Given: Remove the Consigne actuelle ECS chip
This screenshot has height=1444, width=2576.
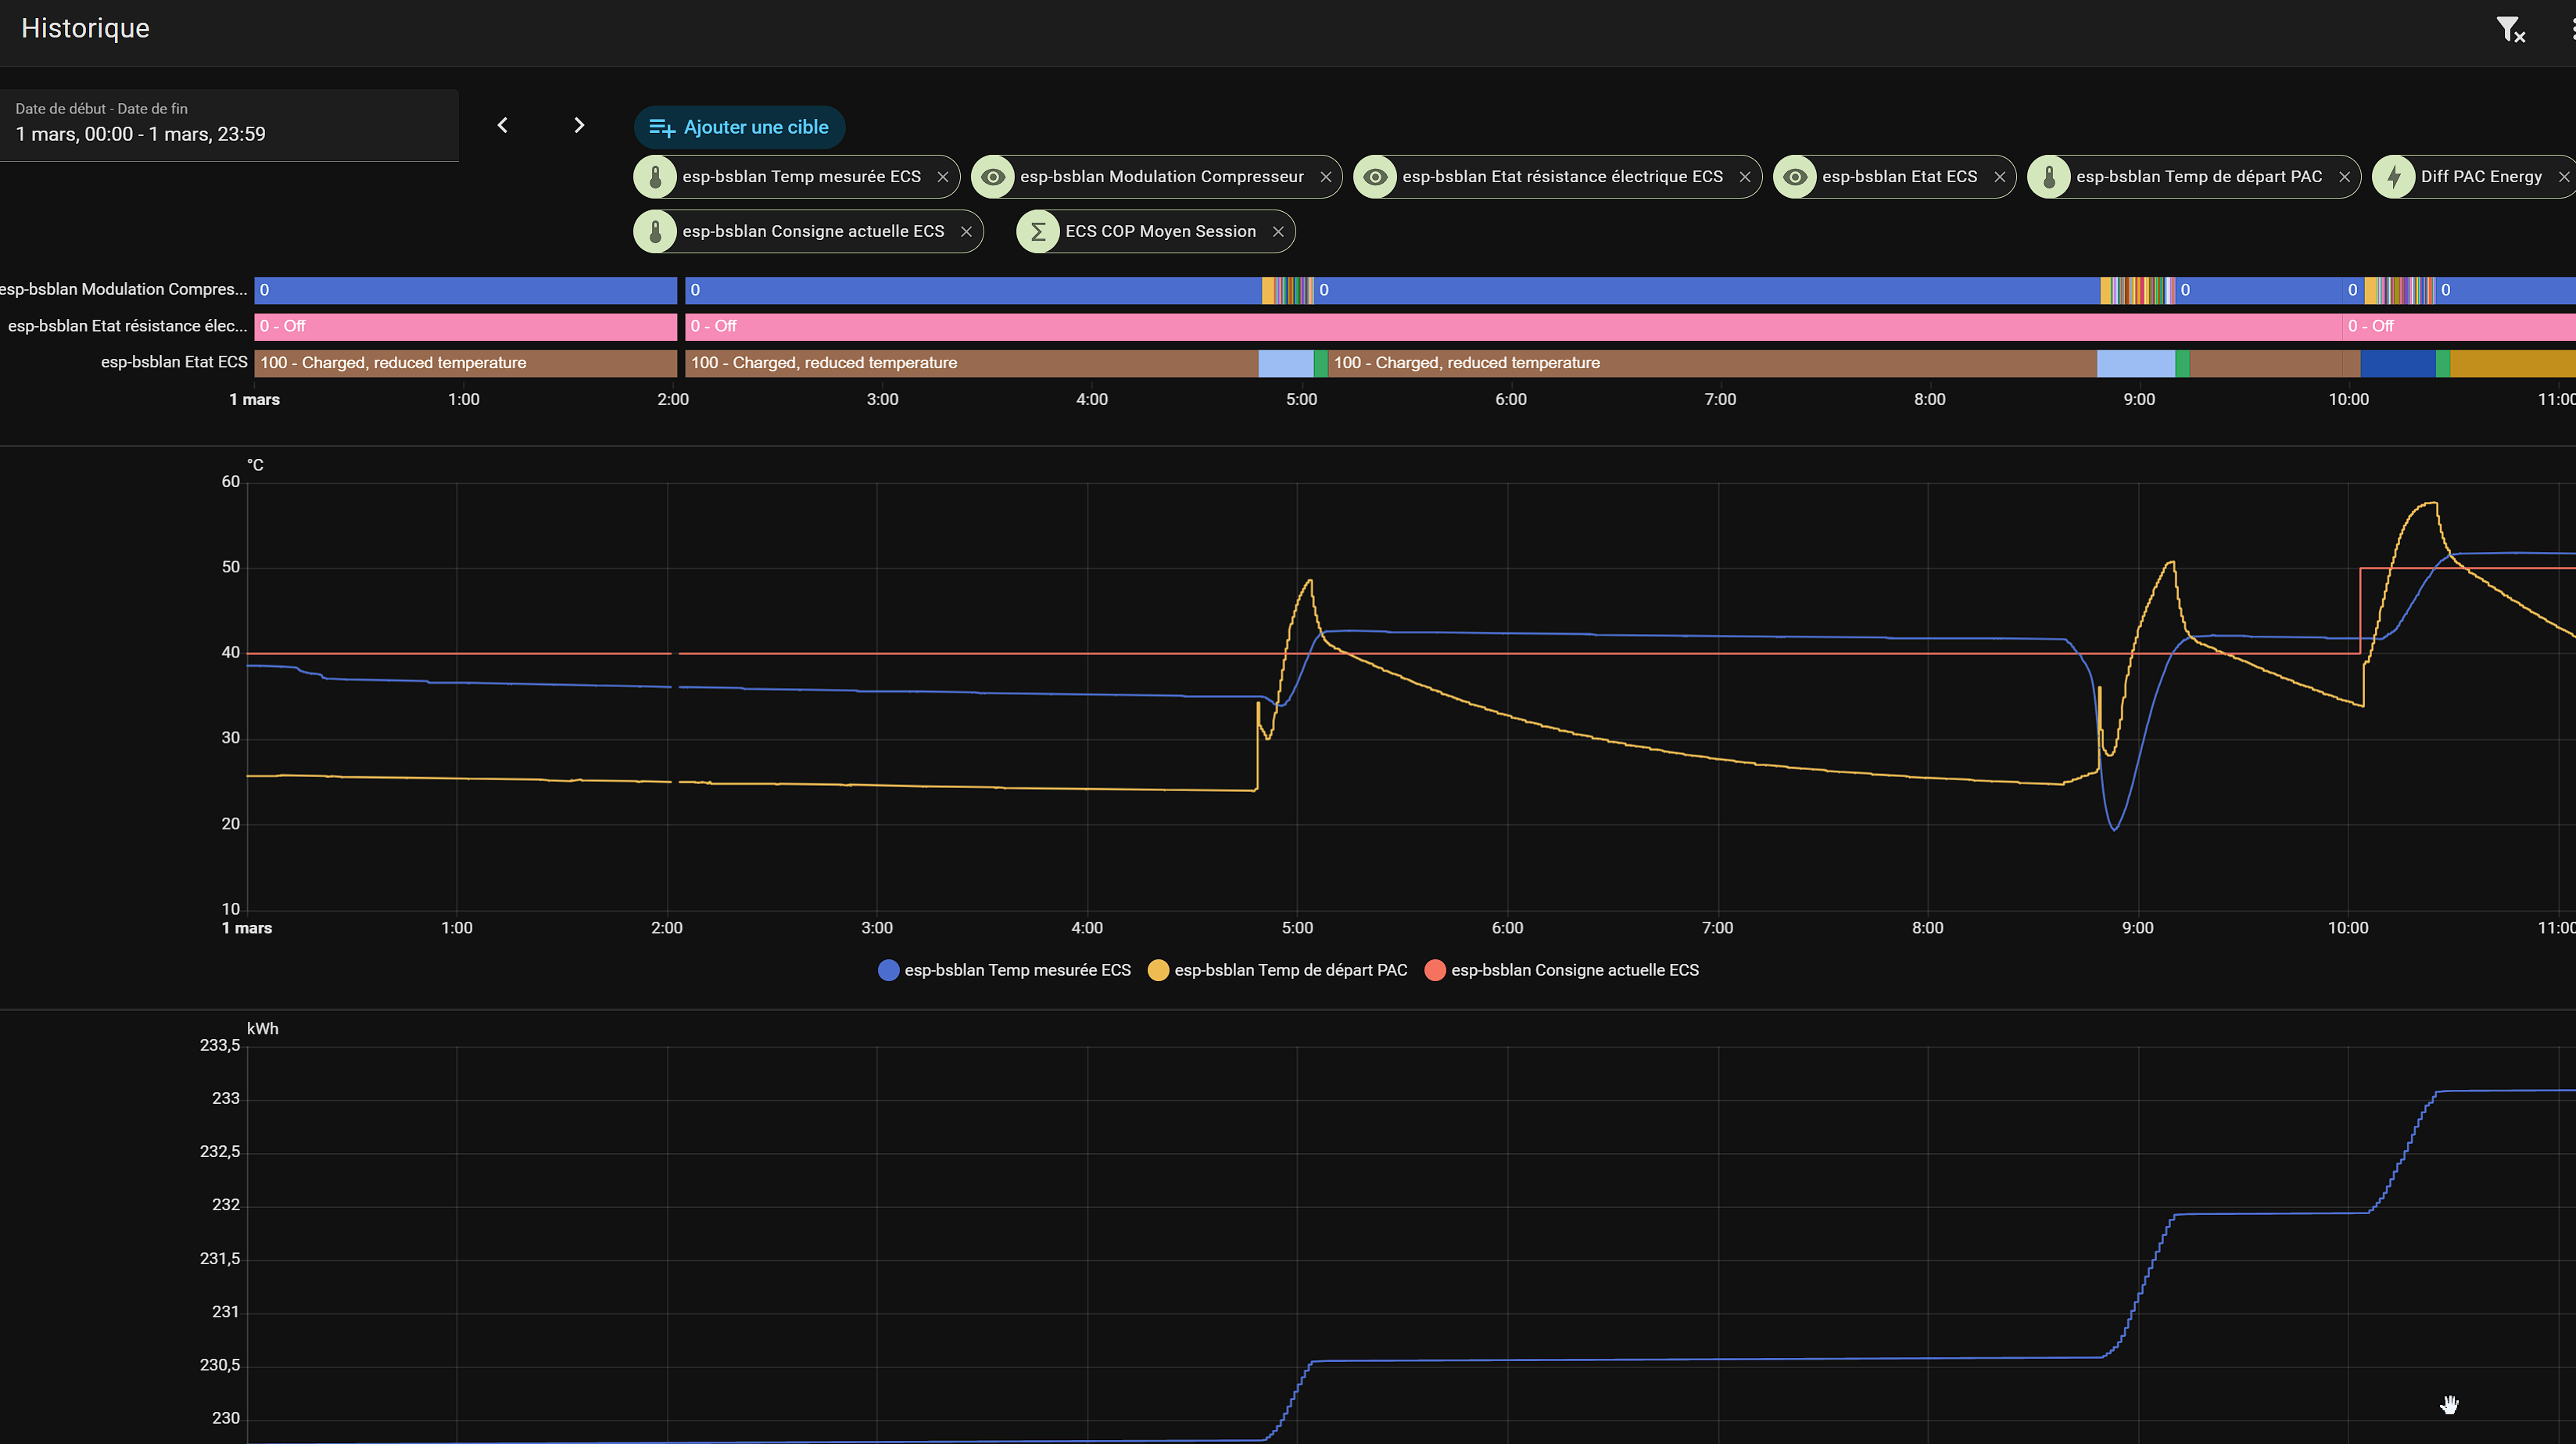Looking at the screenshot, I should (966, 232).
